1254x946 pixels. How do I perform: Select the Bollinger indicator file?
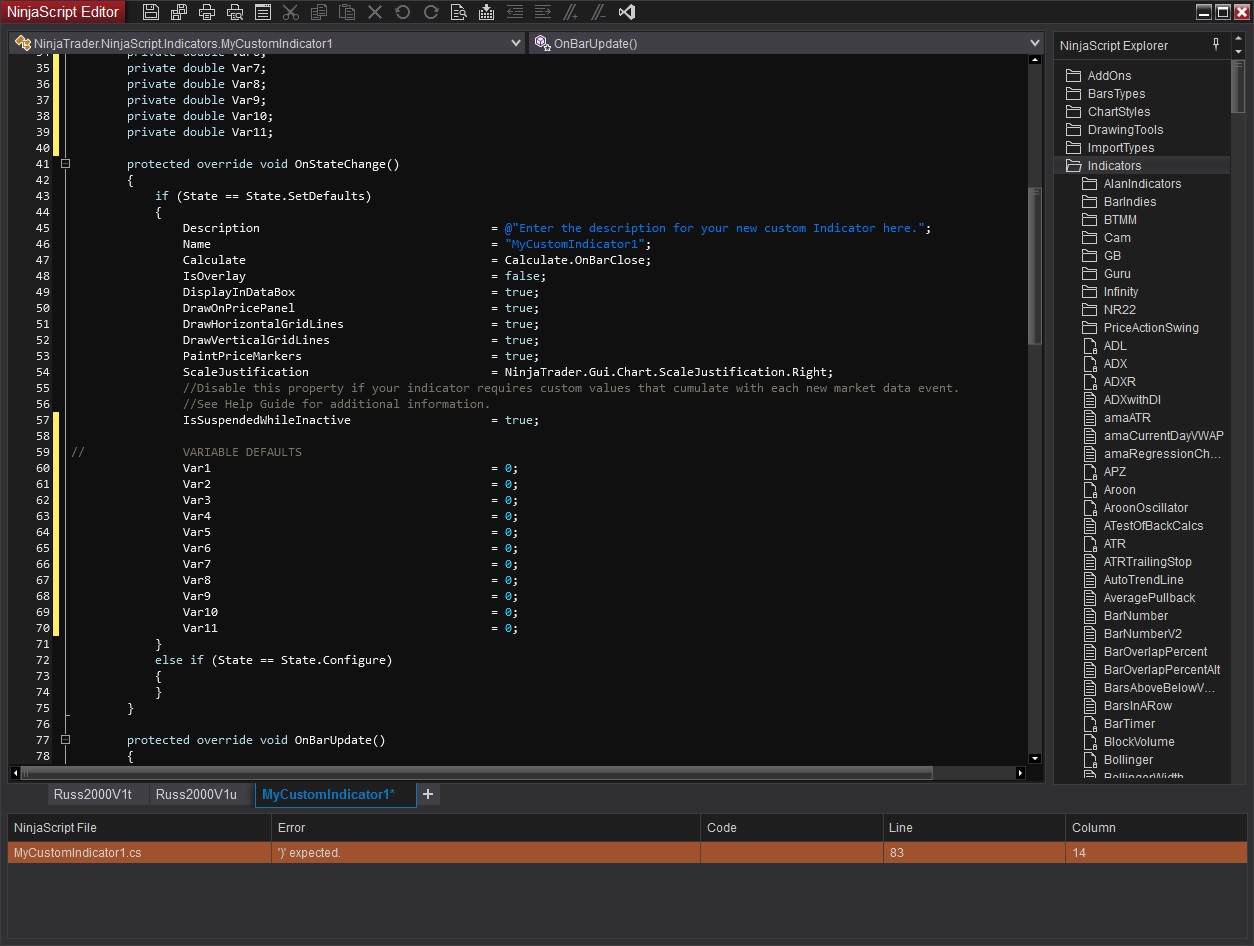pyautogui.click(x=1128, y=760)
